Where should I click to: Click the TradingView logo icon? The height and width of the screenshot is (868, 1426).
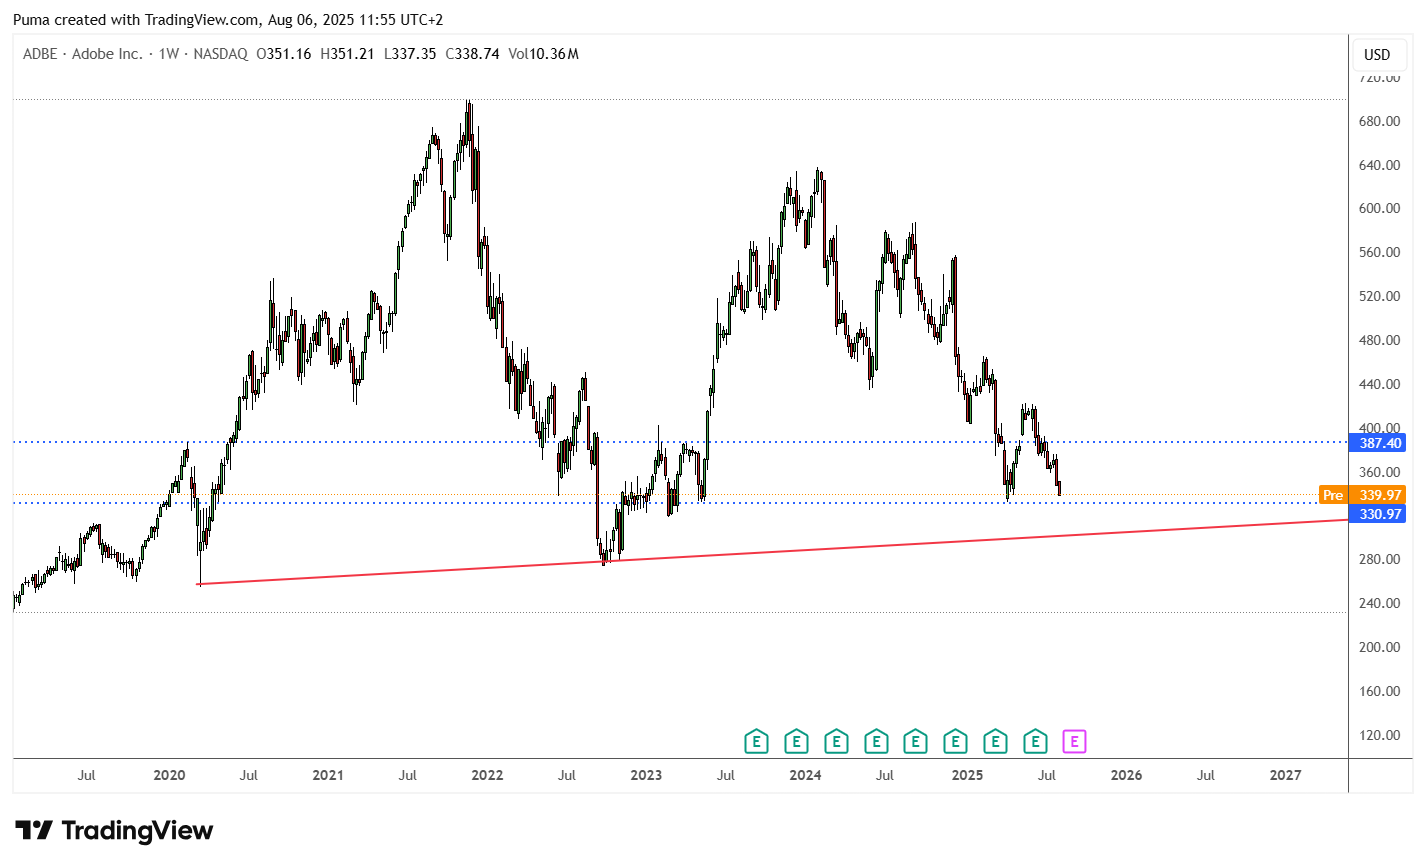34,830
